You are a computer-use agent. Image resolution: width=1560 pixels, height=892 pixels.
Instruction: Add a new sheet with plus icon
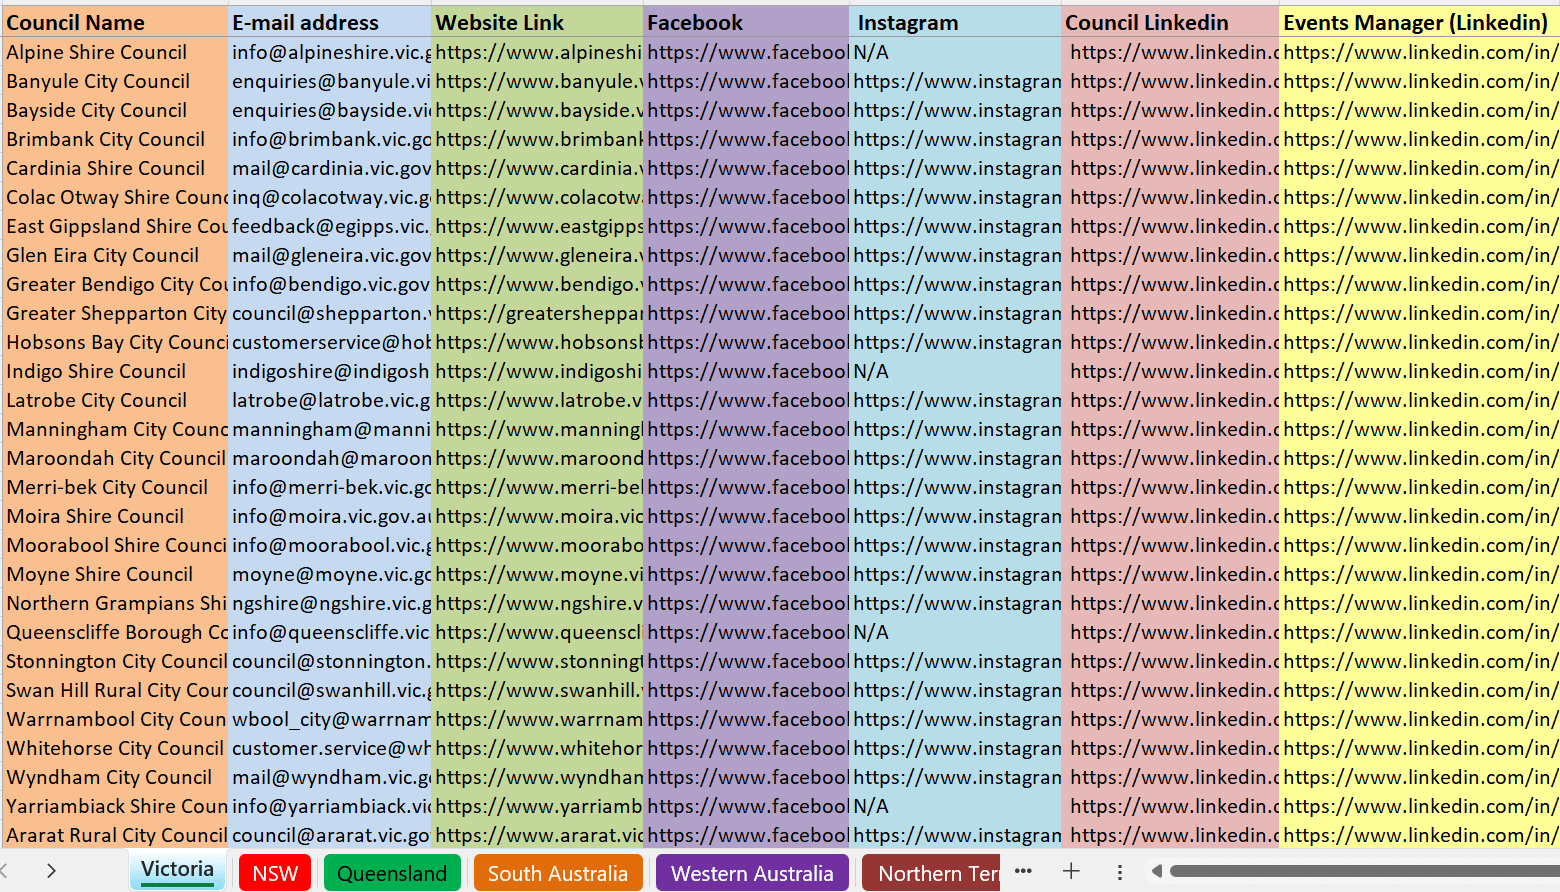tap(1071, 871)
